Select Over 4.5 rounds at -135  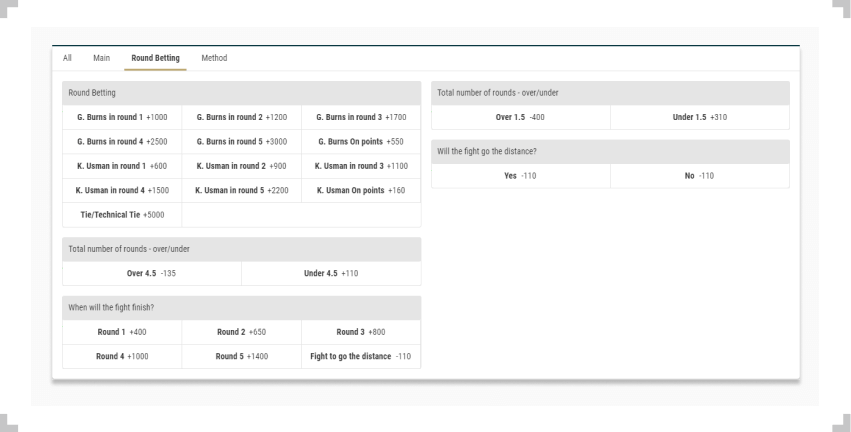[x=152, y=274]
